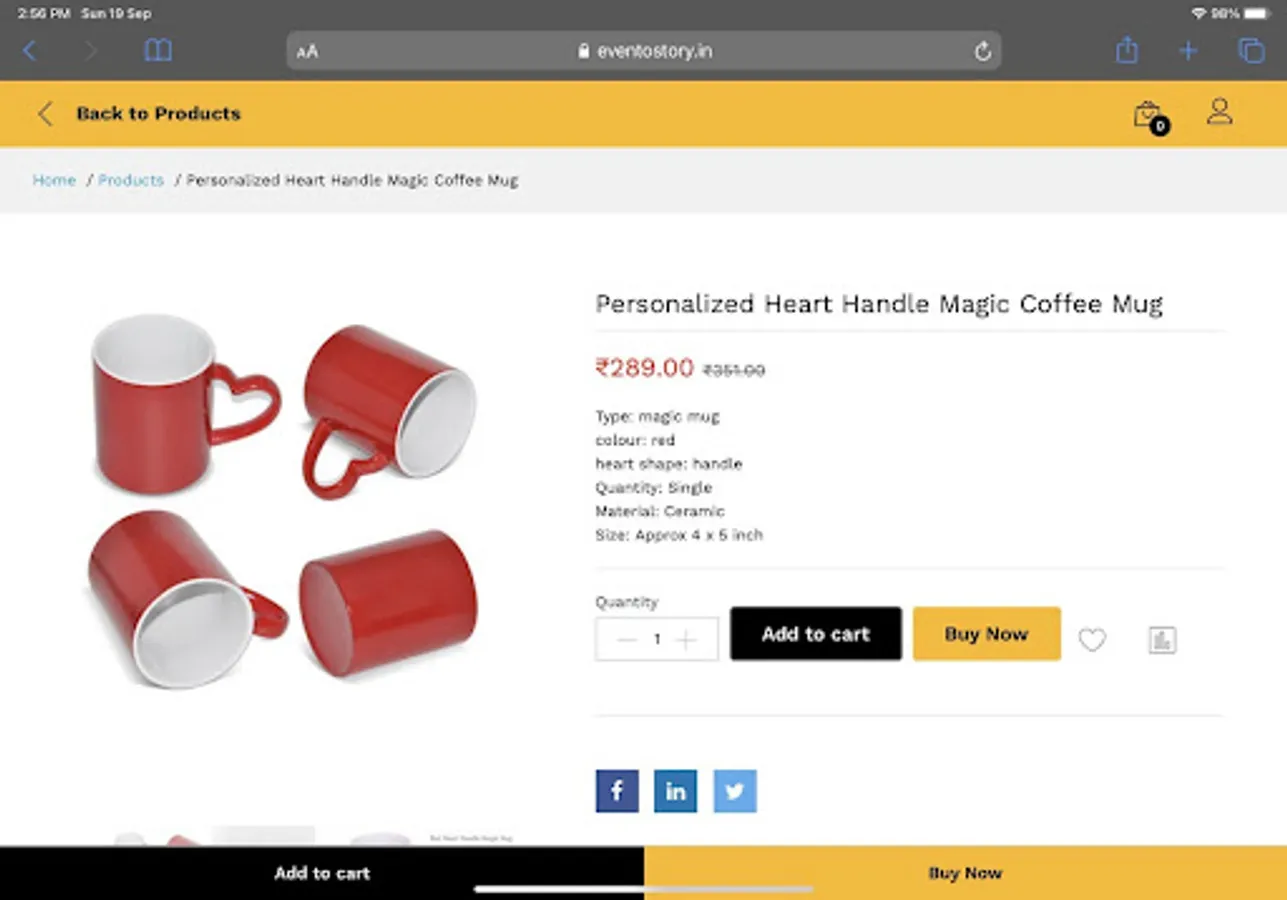1287x900 pixels.
Task: Go to Home in the breadcrumb
Action: (54, 180)
